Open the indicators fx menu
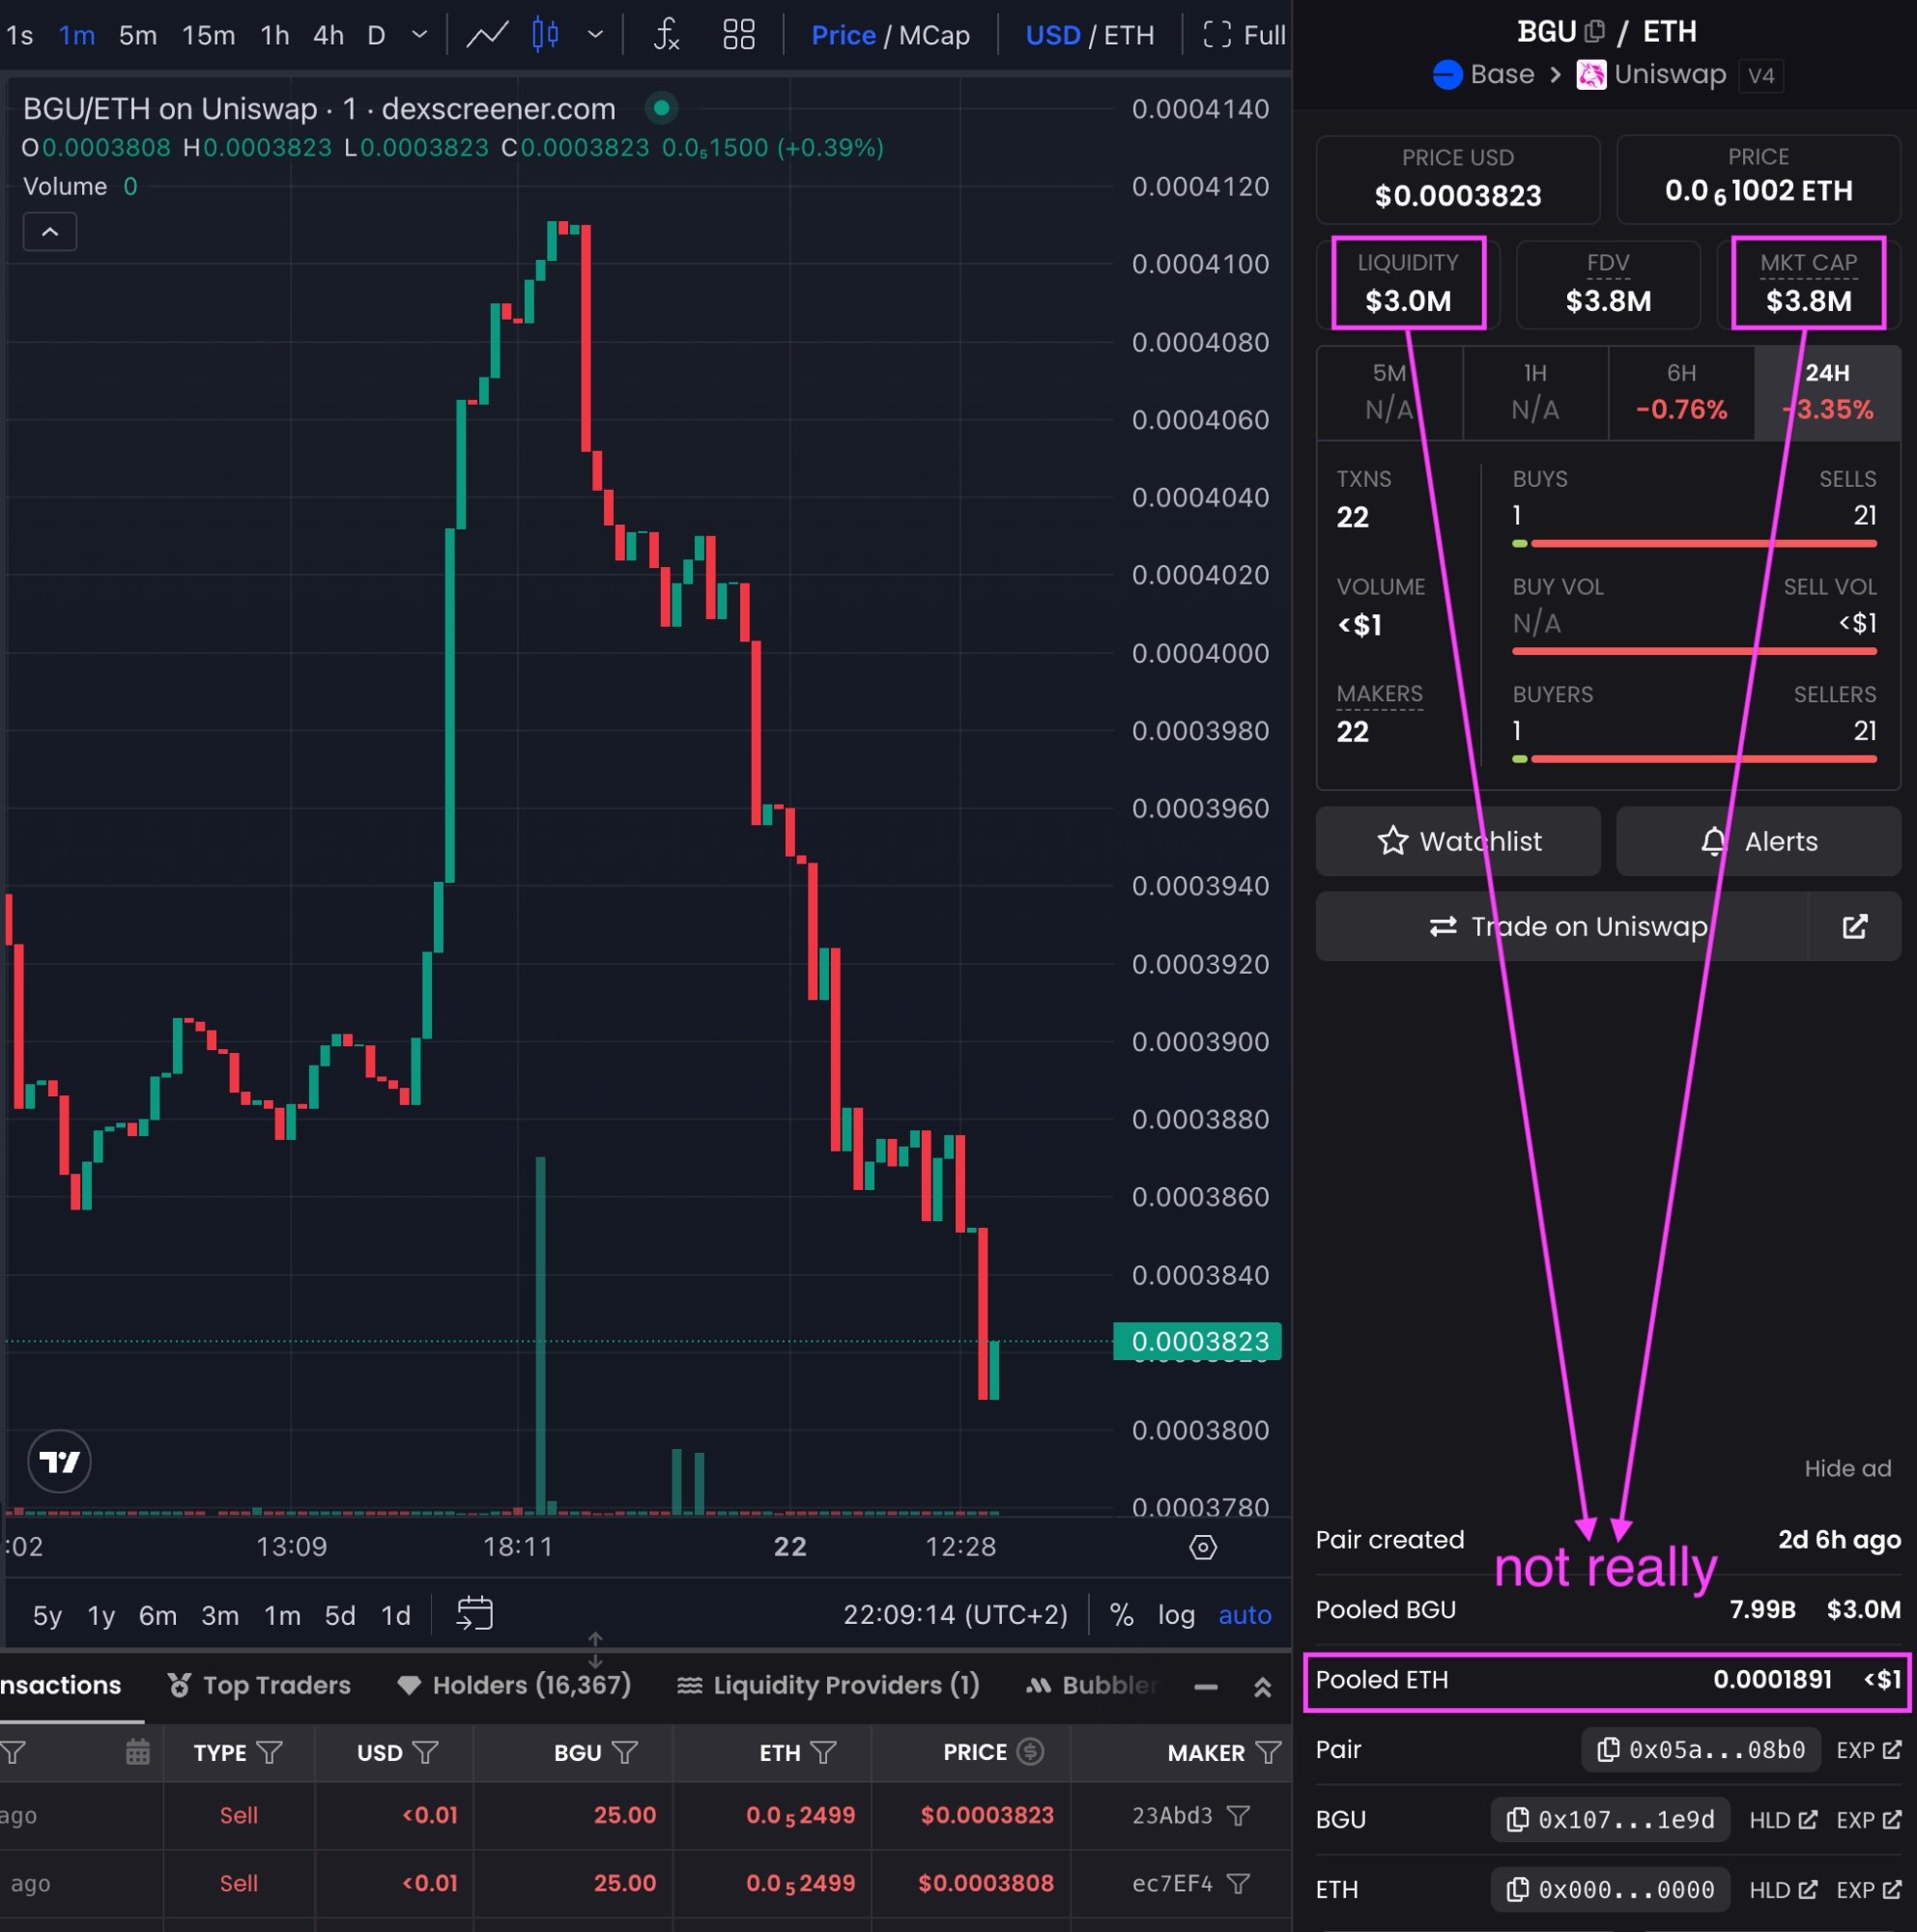The image size is (1917, 1932). click(666, 35)
